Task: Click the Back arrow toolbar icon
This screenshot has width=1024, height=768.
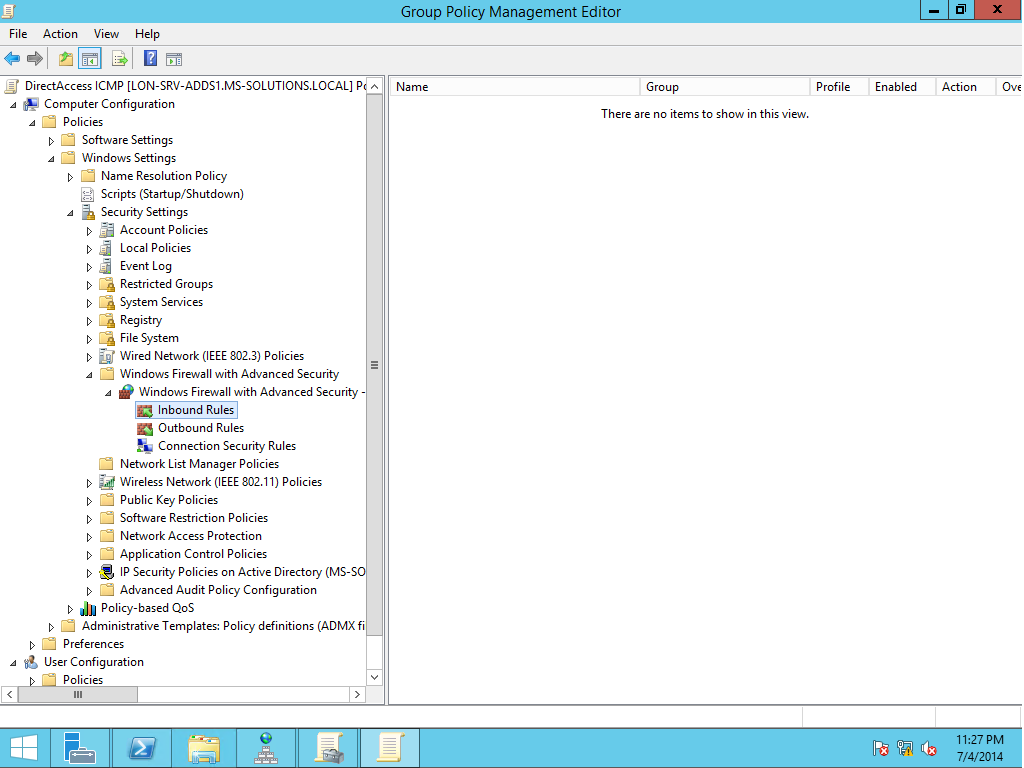Action: click(12, 59)
